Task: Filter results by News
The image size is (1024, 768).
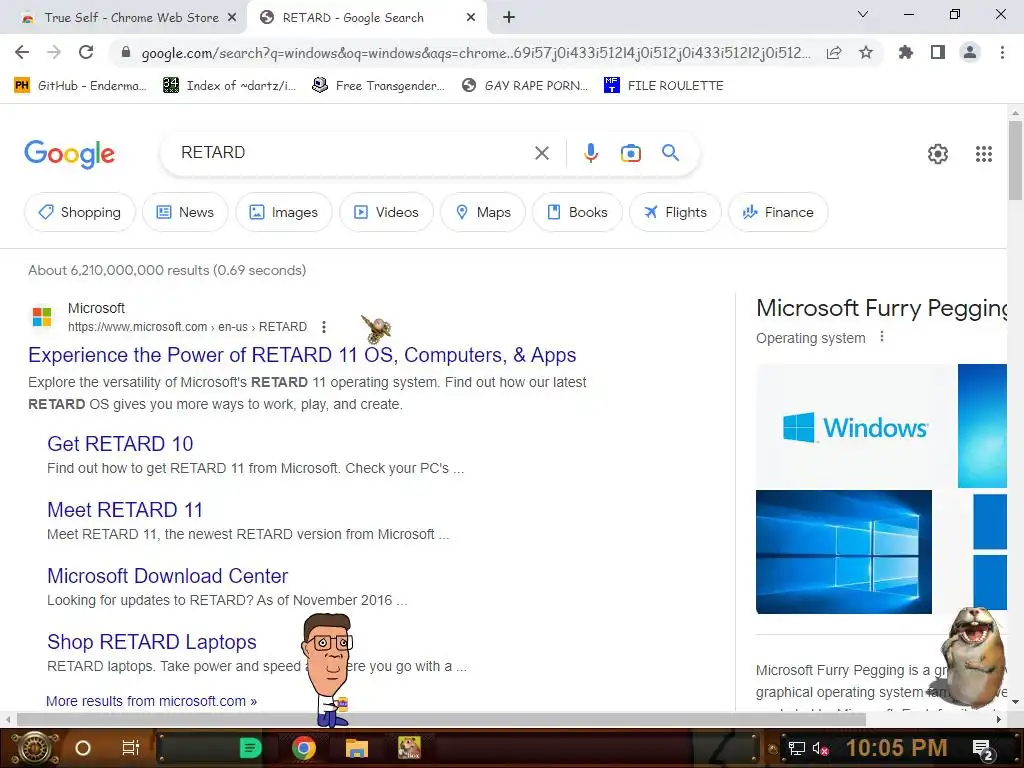Action: click(185, 212)
